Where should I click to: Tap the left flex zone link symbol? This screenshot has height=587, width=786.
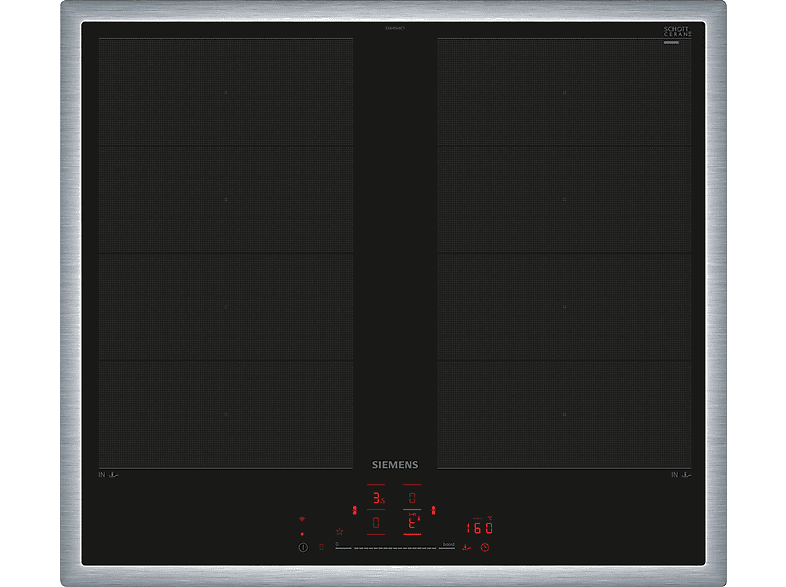point(354,510)
